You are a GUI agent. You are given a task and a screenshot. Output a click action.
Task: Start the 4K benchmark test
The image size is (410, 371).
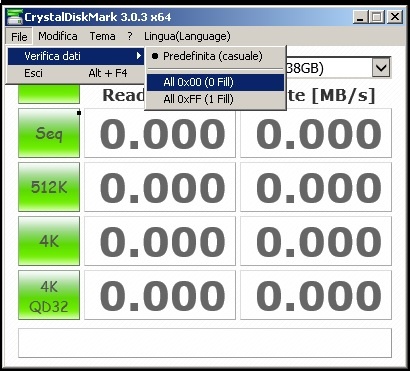click(x=49, y=241)
